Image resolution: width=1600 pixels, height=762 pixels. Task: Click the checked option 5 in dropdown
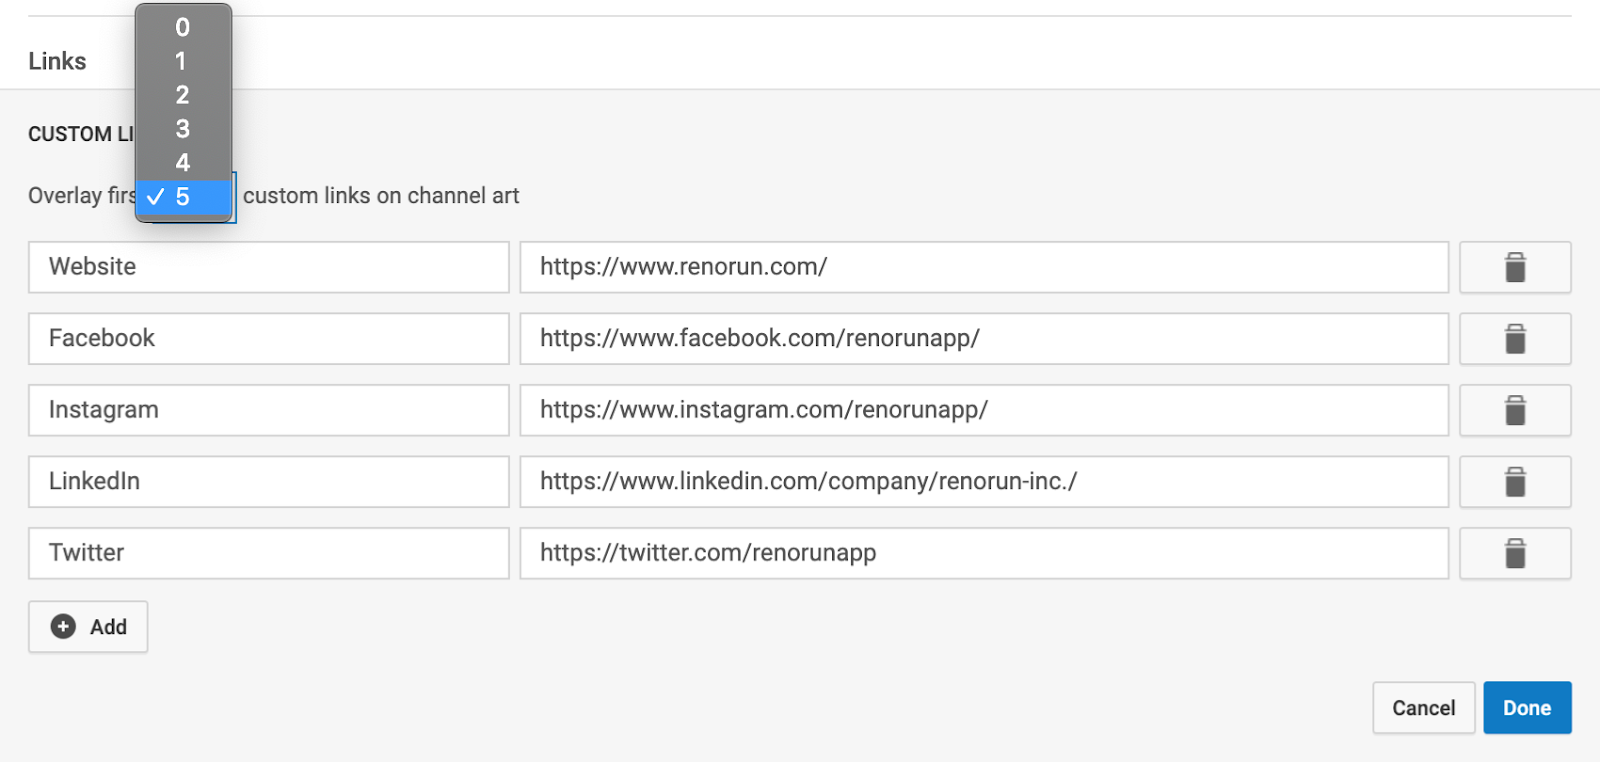[183, 197]
